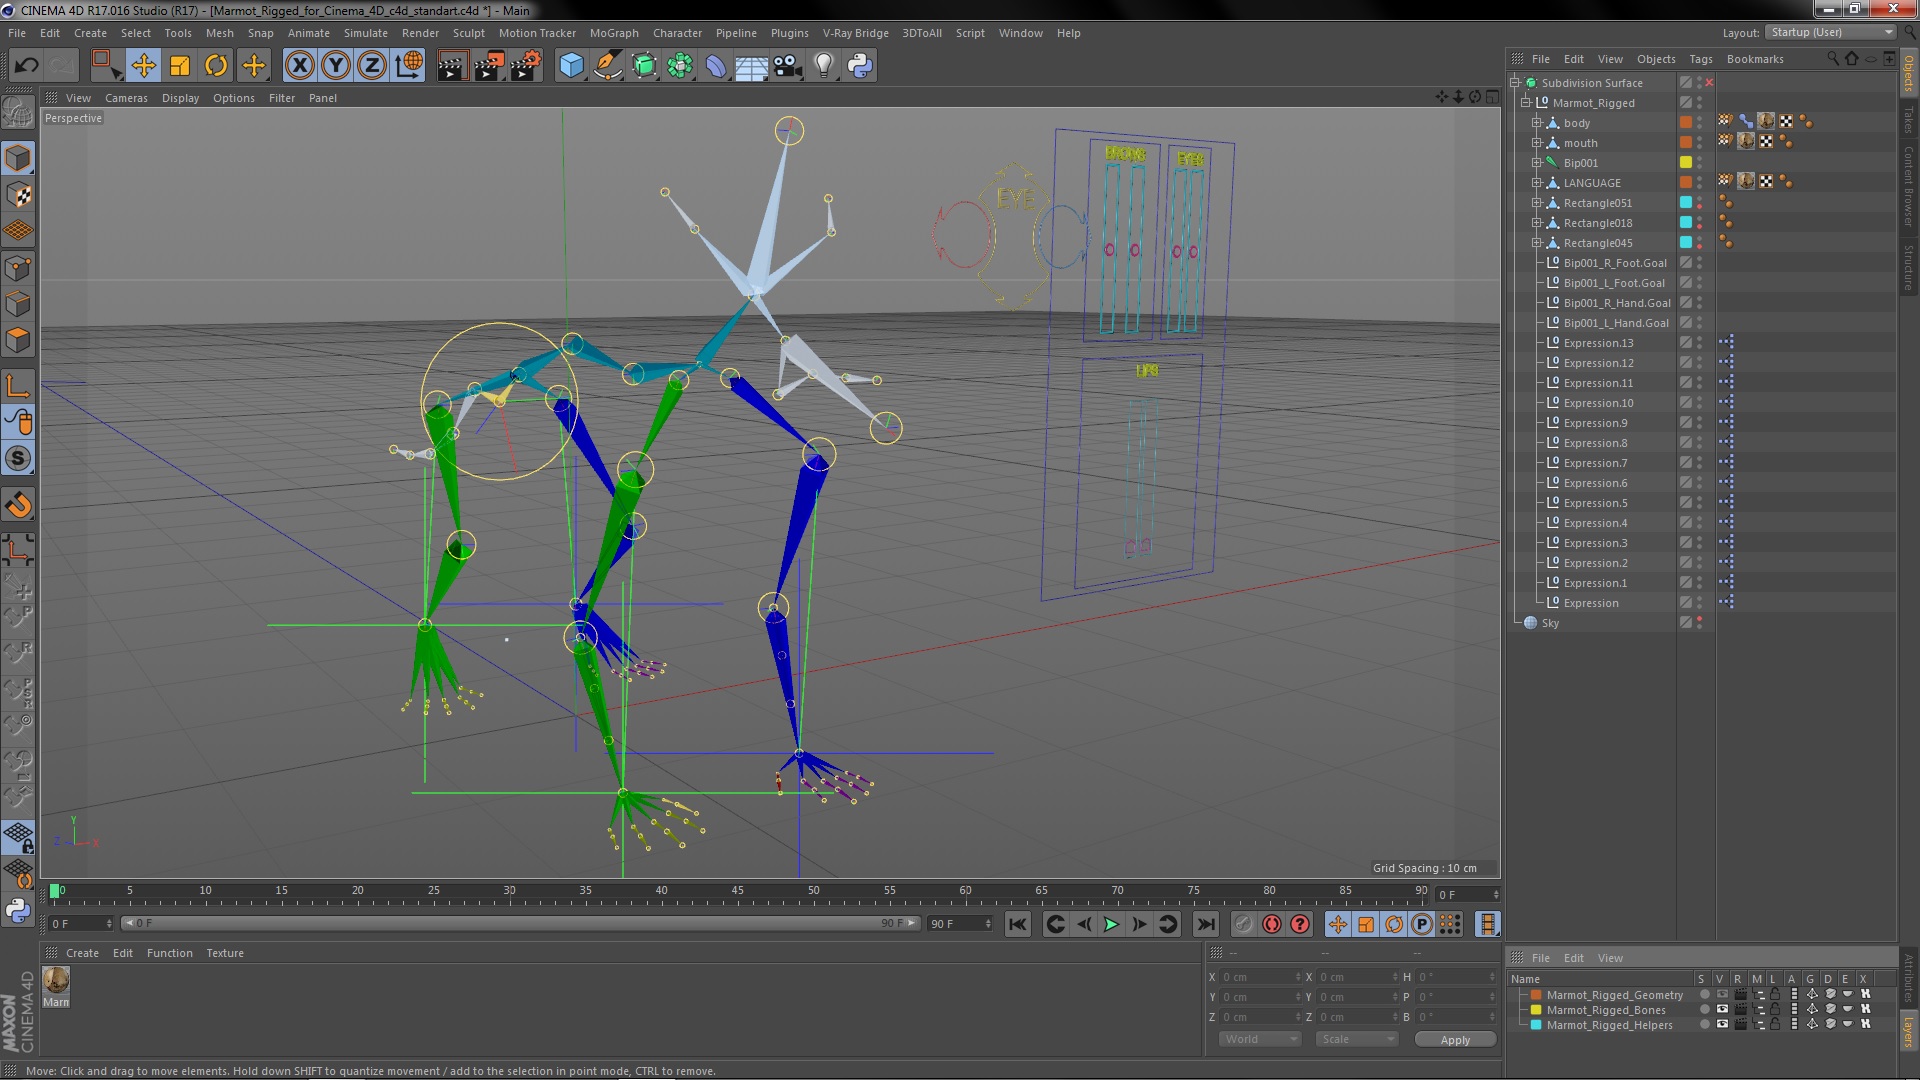Render to Picture Viewer
Viewport: 1920px width, 1080px height.
489,66
